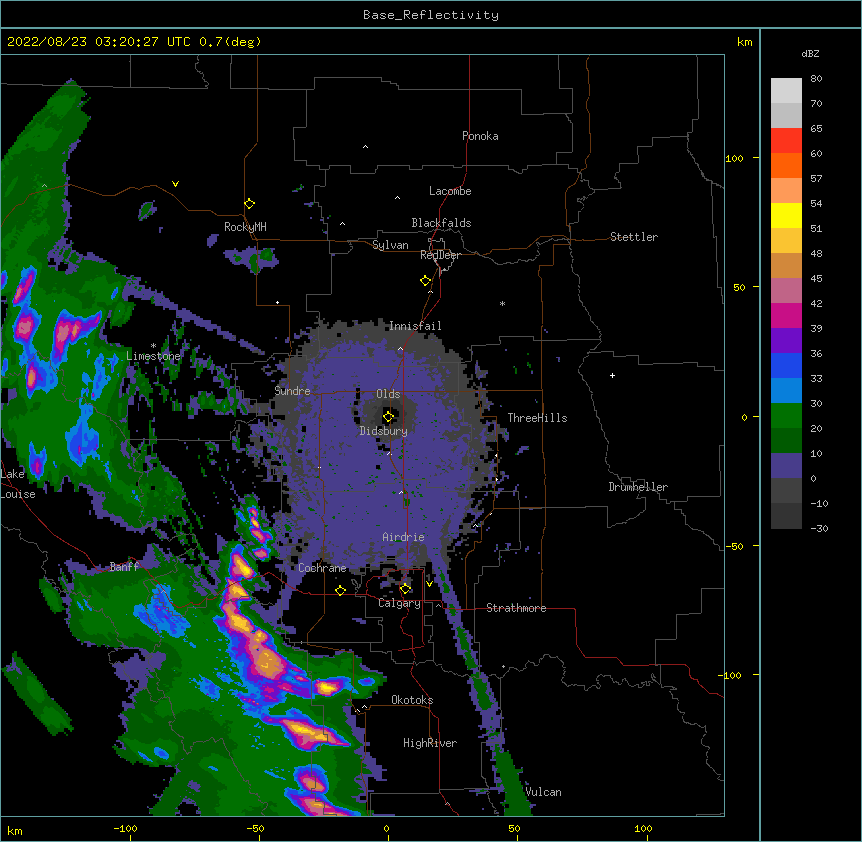The height and width of the screenshot is (842, 862).
Task: Click the white plus marker west of Drumheller
Action: 612,375
